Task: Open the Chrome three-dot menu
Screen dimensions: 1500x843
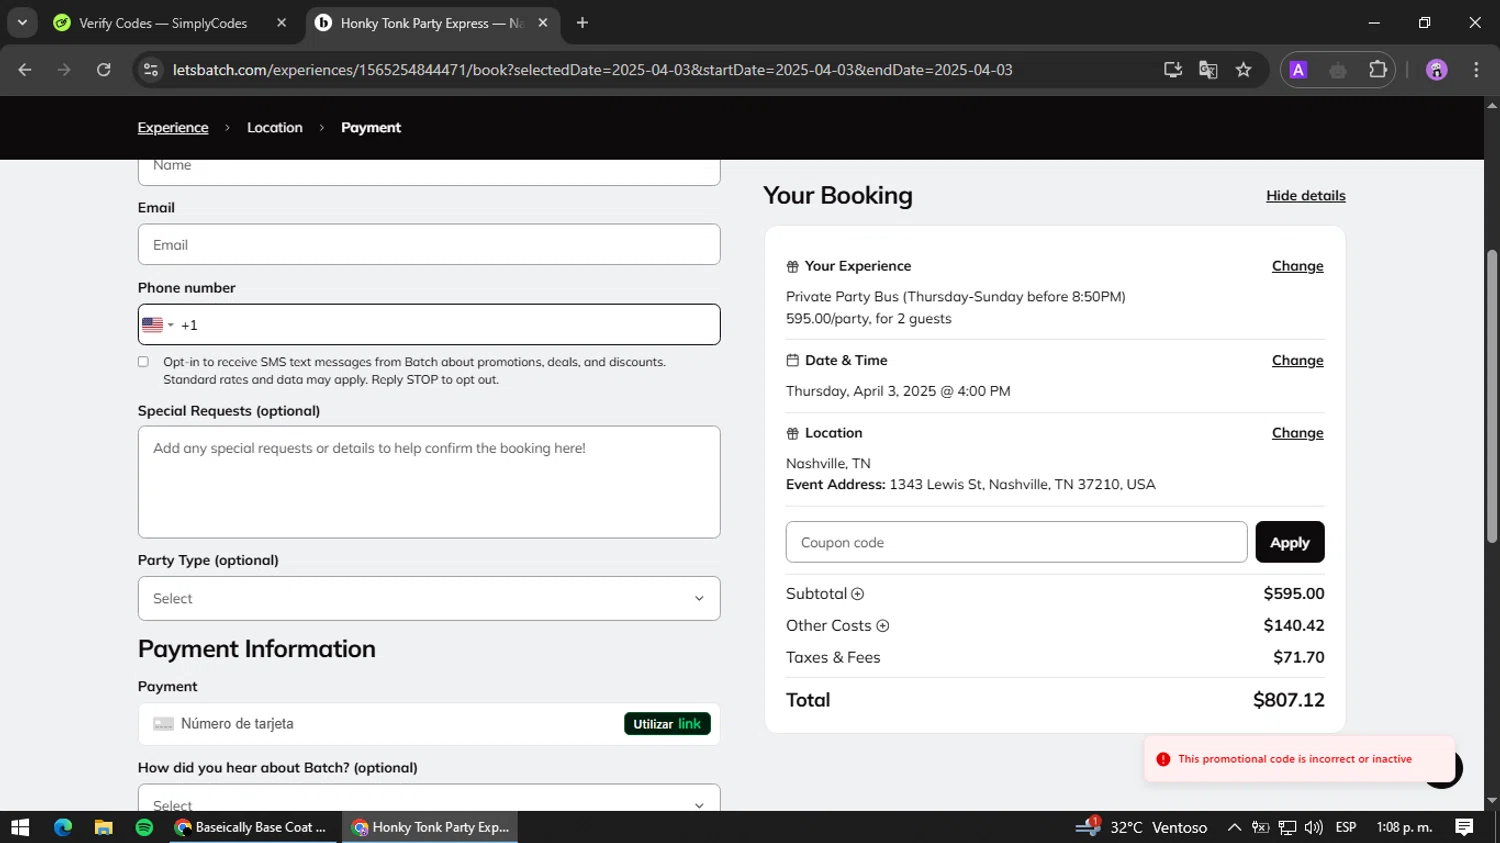Action: click(x=1476, y=70)
